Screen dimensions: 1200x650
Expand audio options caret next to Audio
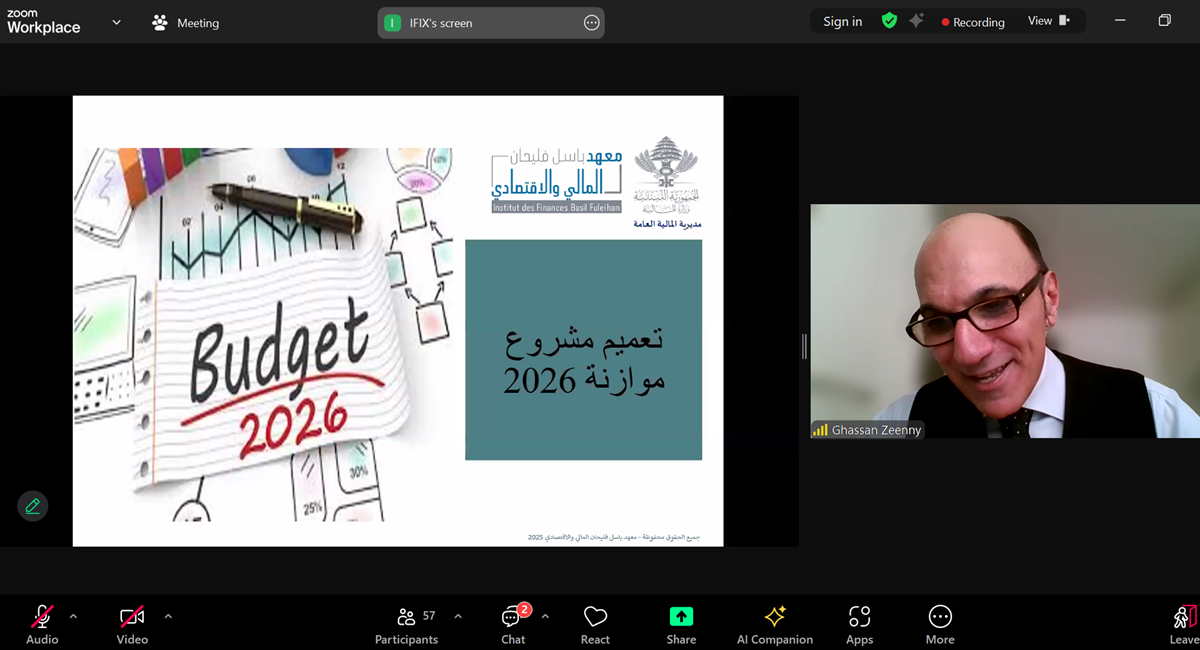tap(73, 616)
